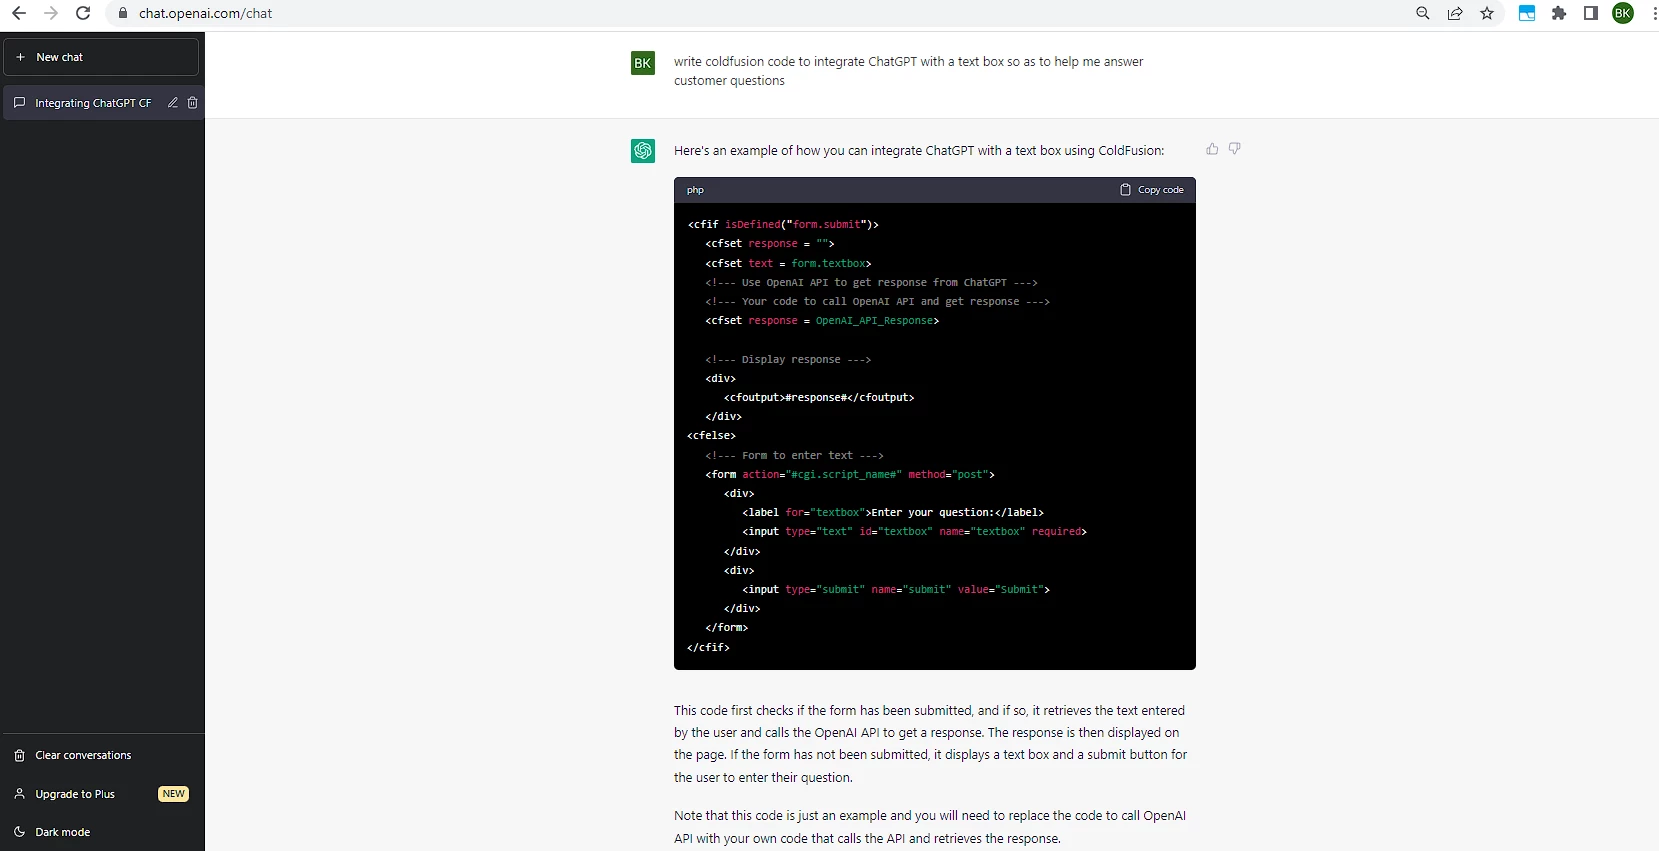Click the php language label on code block
This screenshot has height=851, width=1659.
point(696,190)
